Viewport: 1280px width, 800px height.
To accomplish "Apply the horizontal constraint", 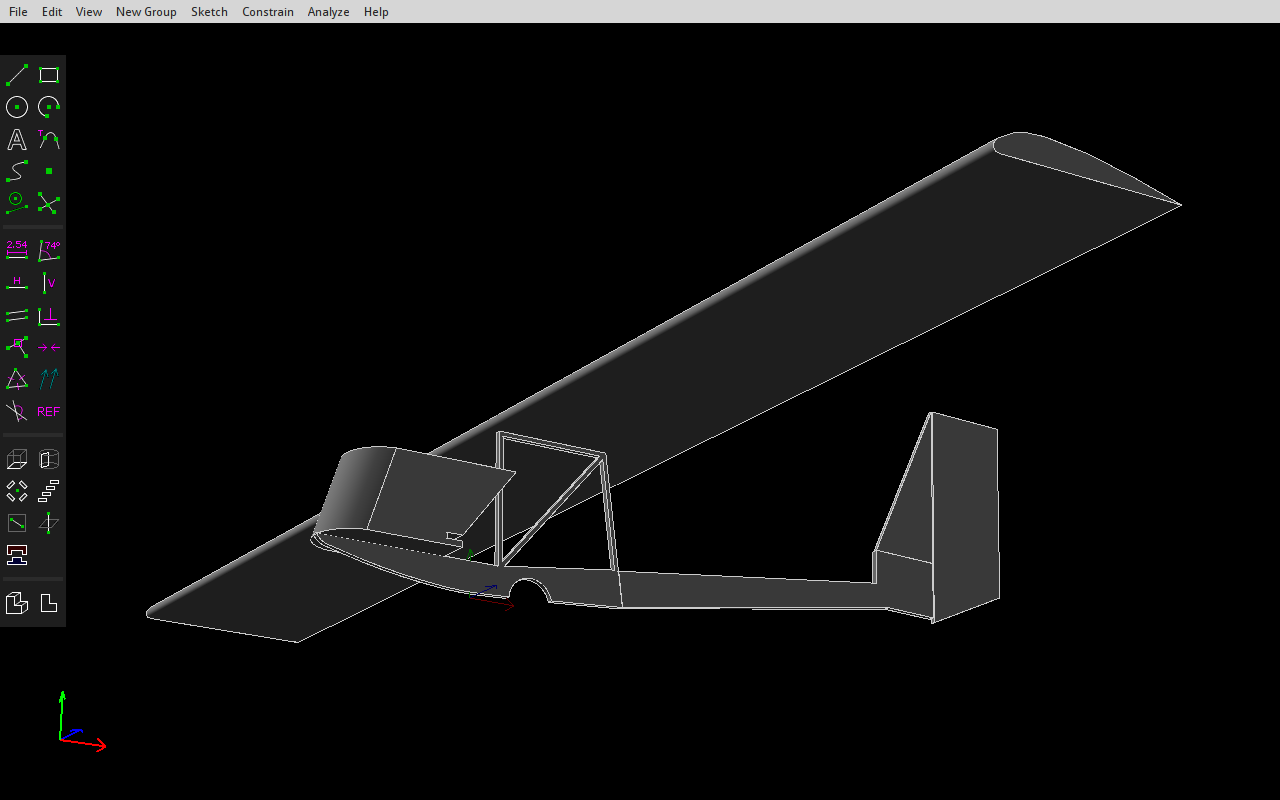I will [x=17, y=283].
